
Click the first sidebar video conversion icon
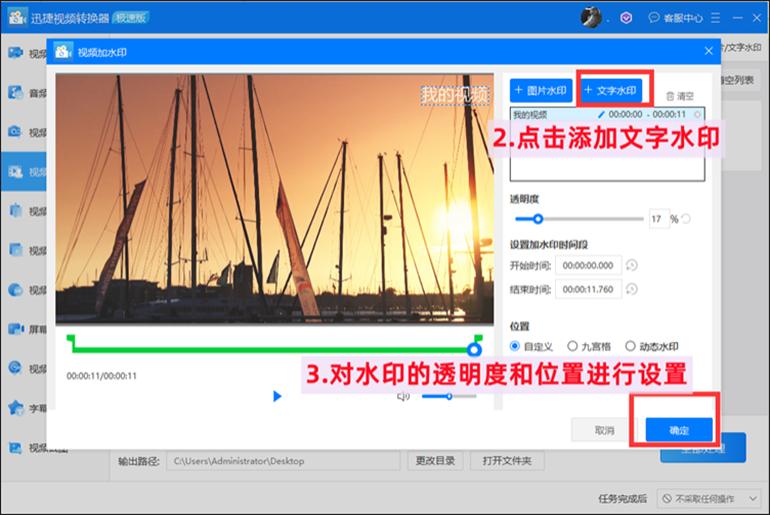tap(16, 53)
